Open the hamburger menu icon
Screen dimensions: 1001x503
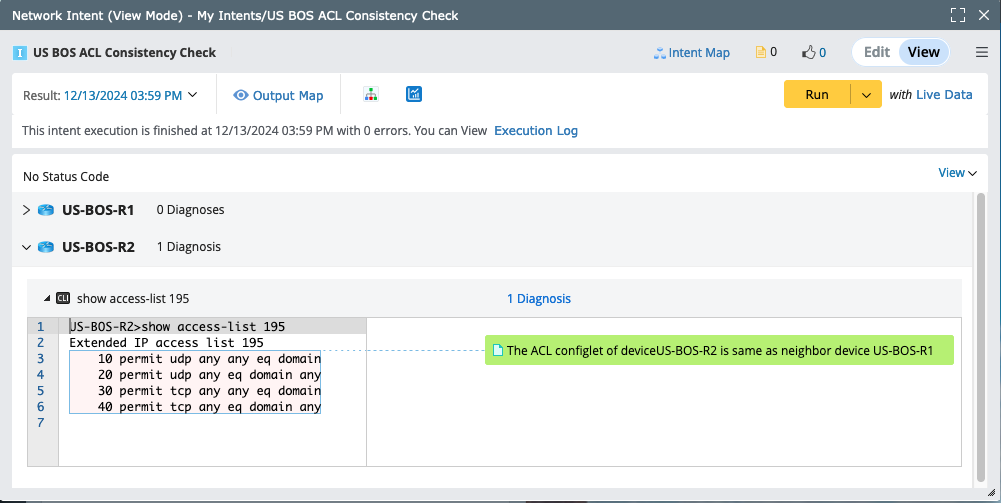(x=982, y=52)
